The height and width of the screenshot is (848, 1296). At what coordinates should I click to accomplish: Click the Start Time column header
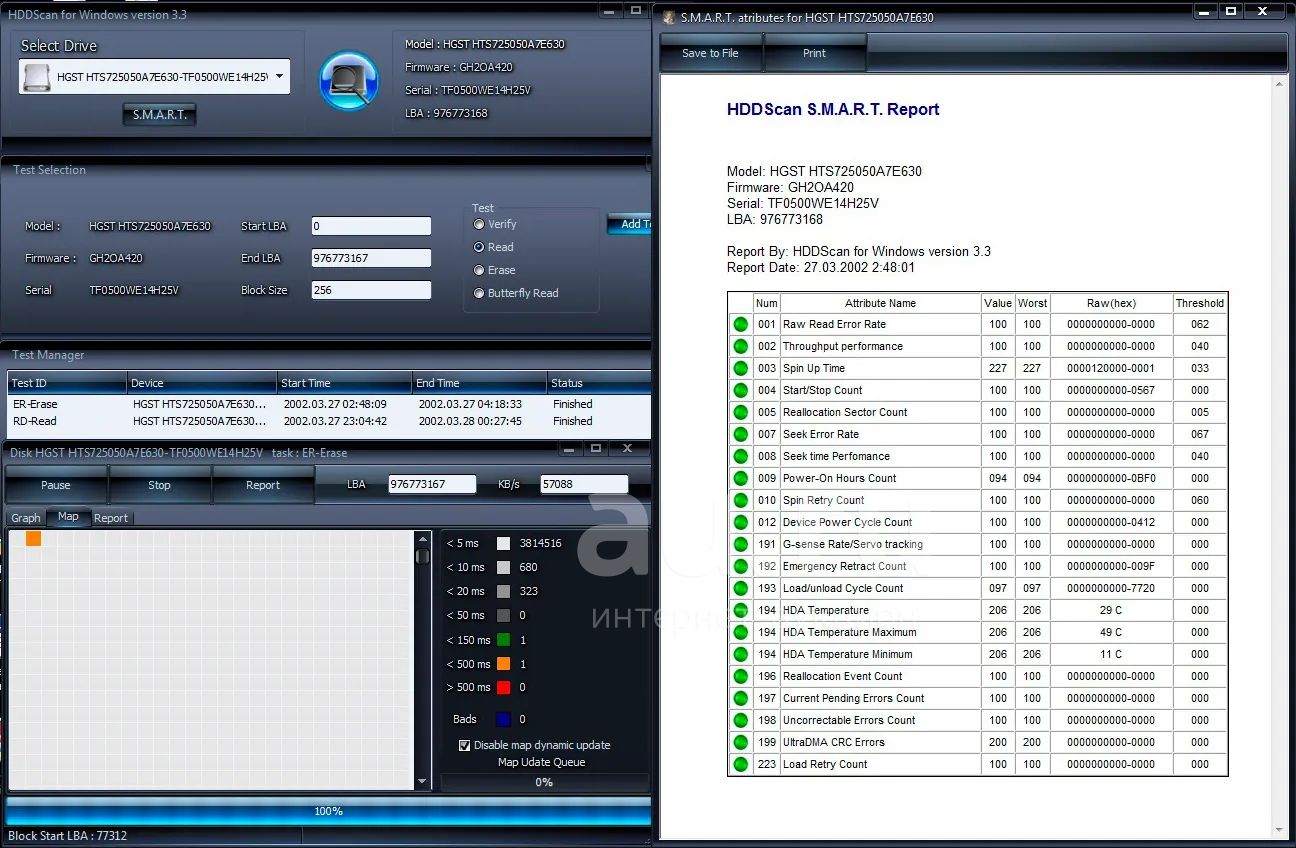344,383
